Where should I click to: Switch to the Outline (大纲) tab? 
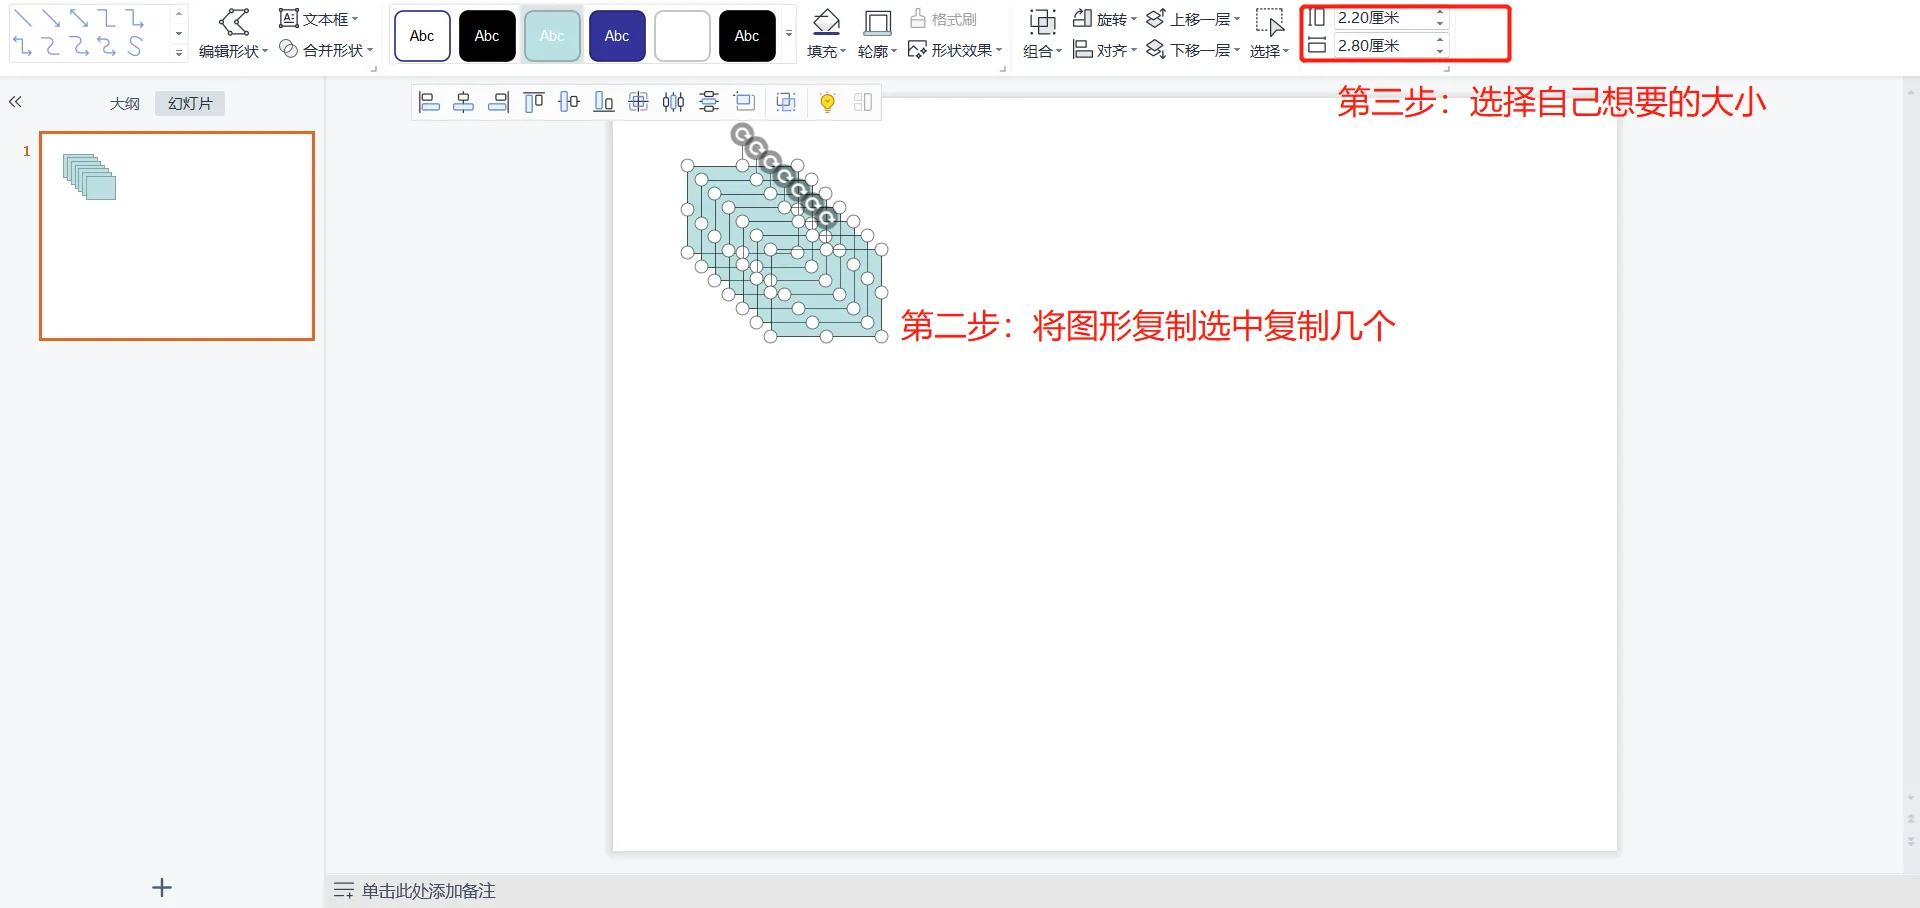pos(125,103)
